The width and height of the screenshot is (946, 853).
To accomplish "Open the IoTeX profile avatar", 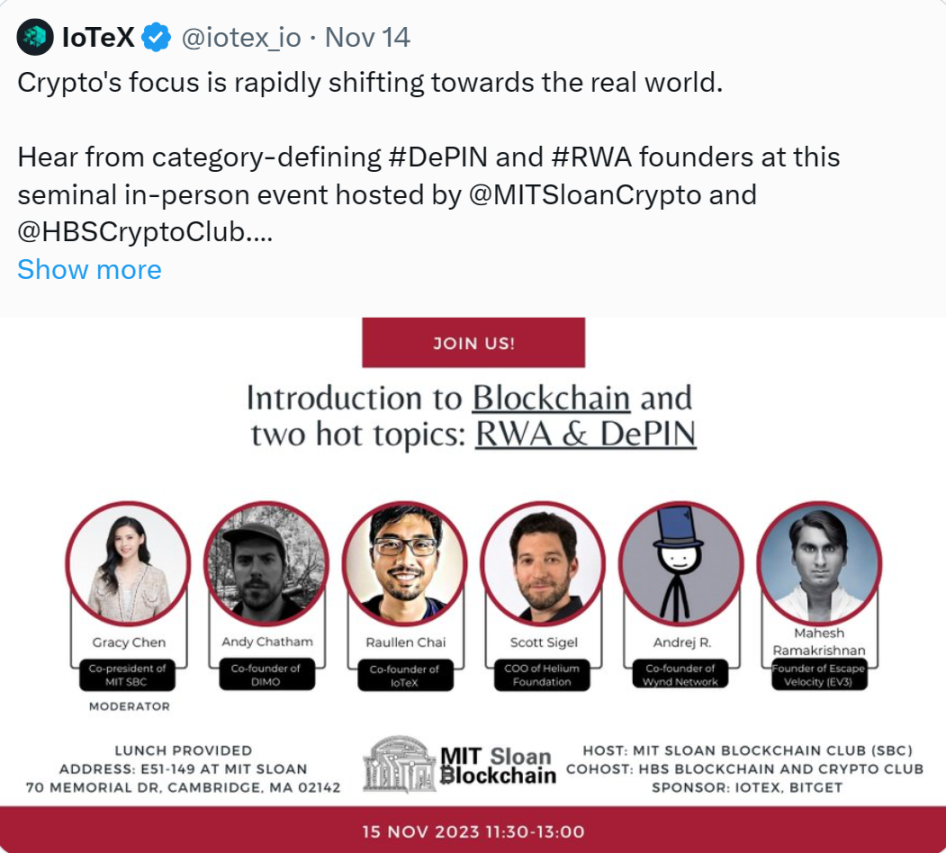I will 35,37.
